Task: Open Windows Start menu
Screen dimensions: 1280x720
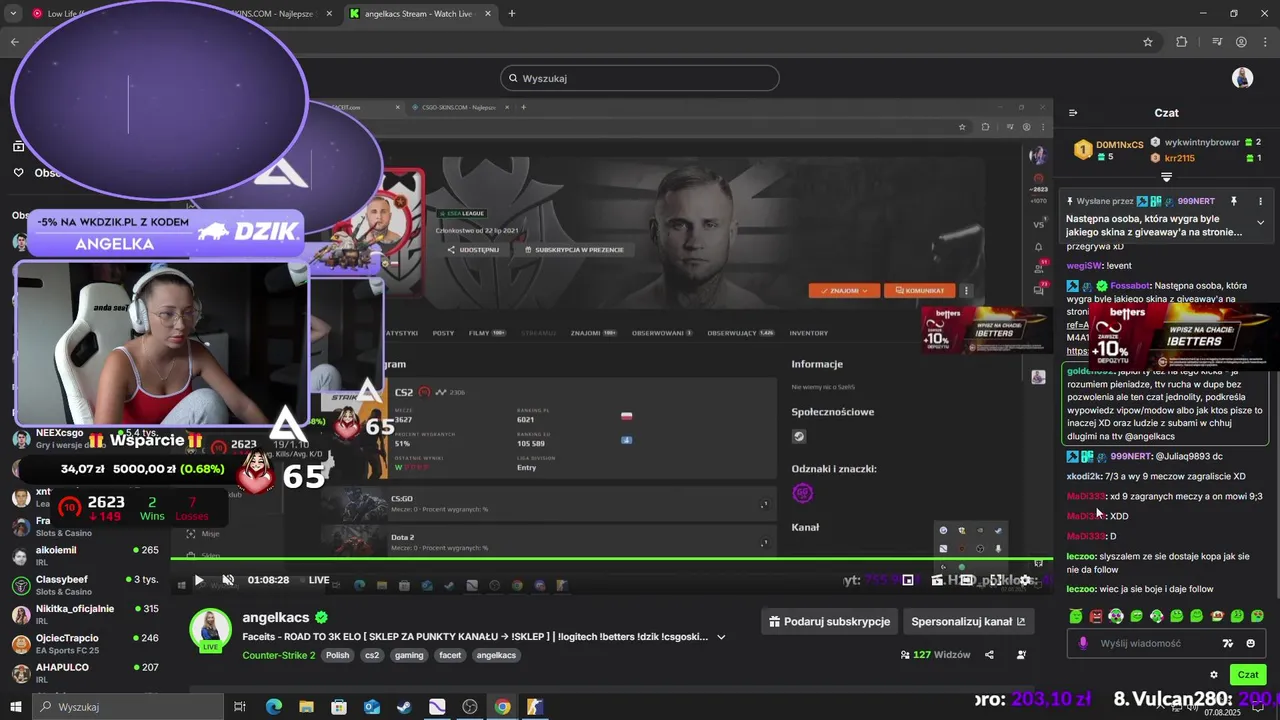Action: (x=16, y=707)
